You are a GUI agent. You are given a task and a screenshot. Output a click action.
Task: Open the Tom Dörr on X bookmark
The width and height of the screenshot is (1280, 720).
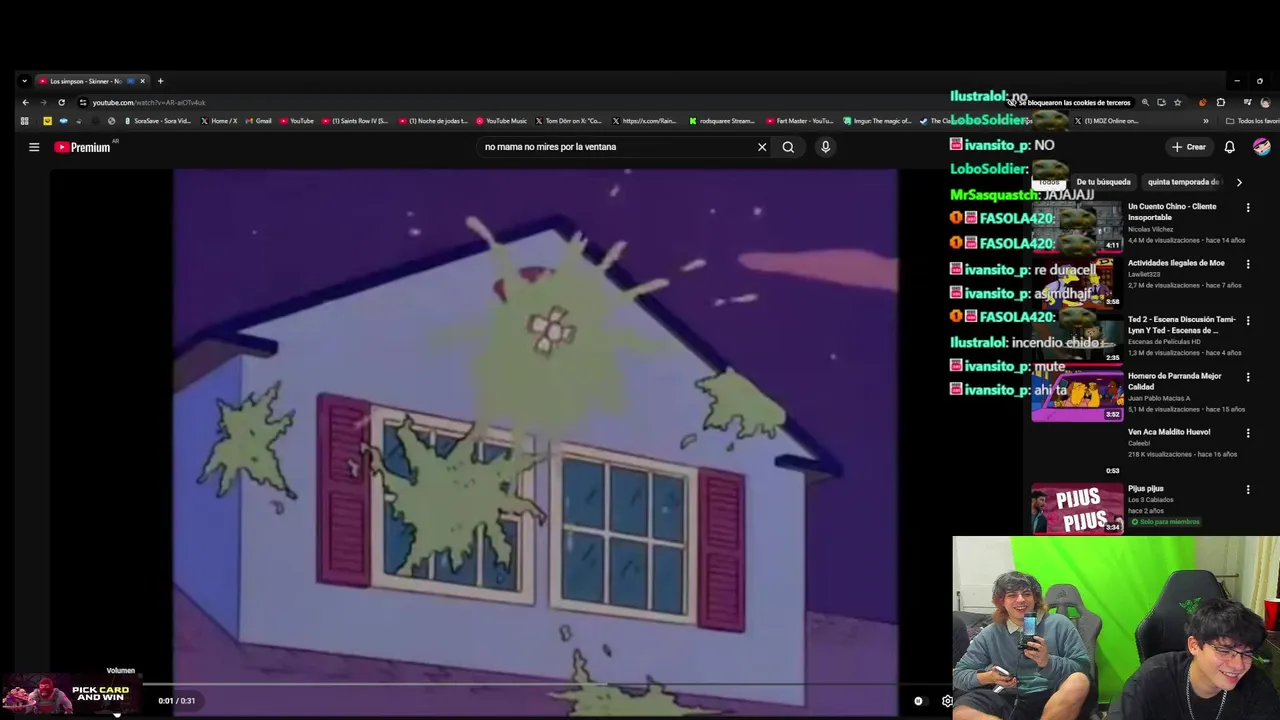tap(569, 121)
